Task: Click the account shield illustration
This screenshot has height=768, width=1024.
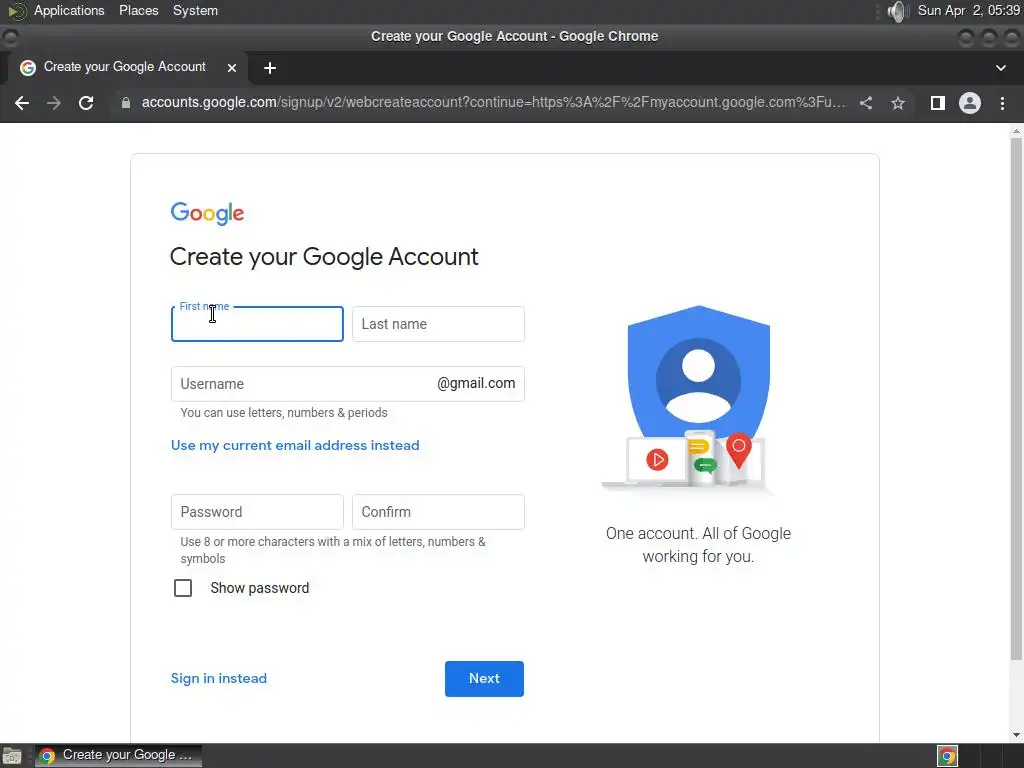Action: [690, 398]
